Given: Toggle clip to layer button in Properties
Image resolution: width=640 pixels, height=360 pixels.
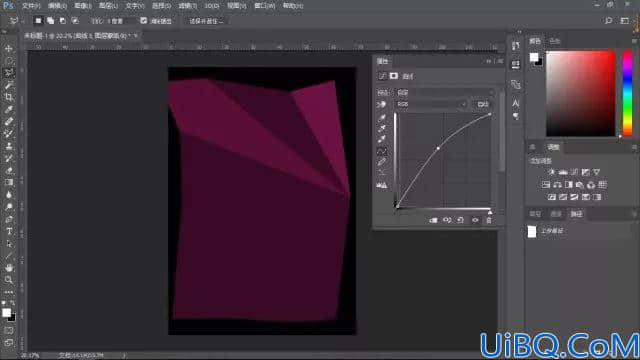Looking at the screenshot, I should click(433, 220).
